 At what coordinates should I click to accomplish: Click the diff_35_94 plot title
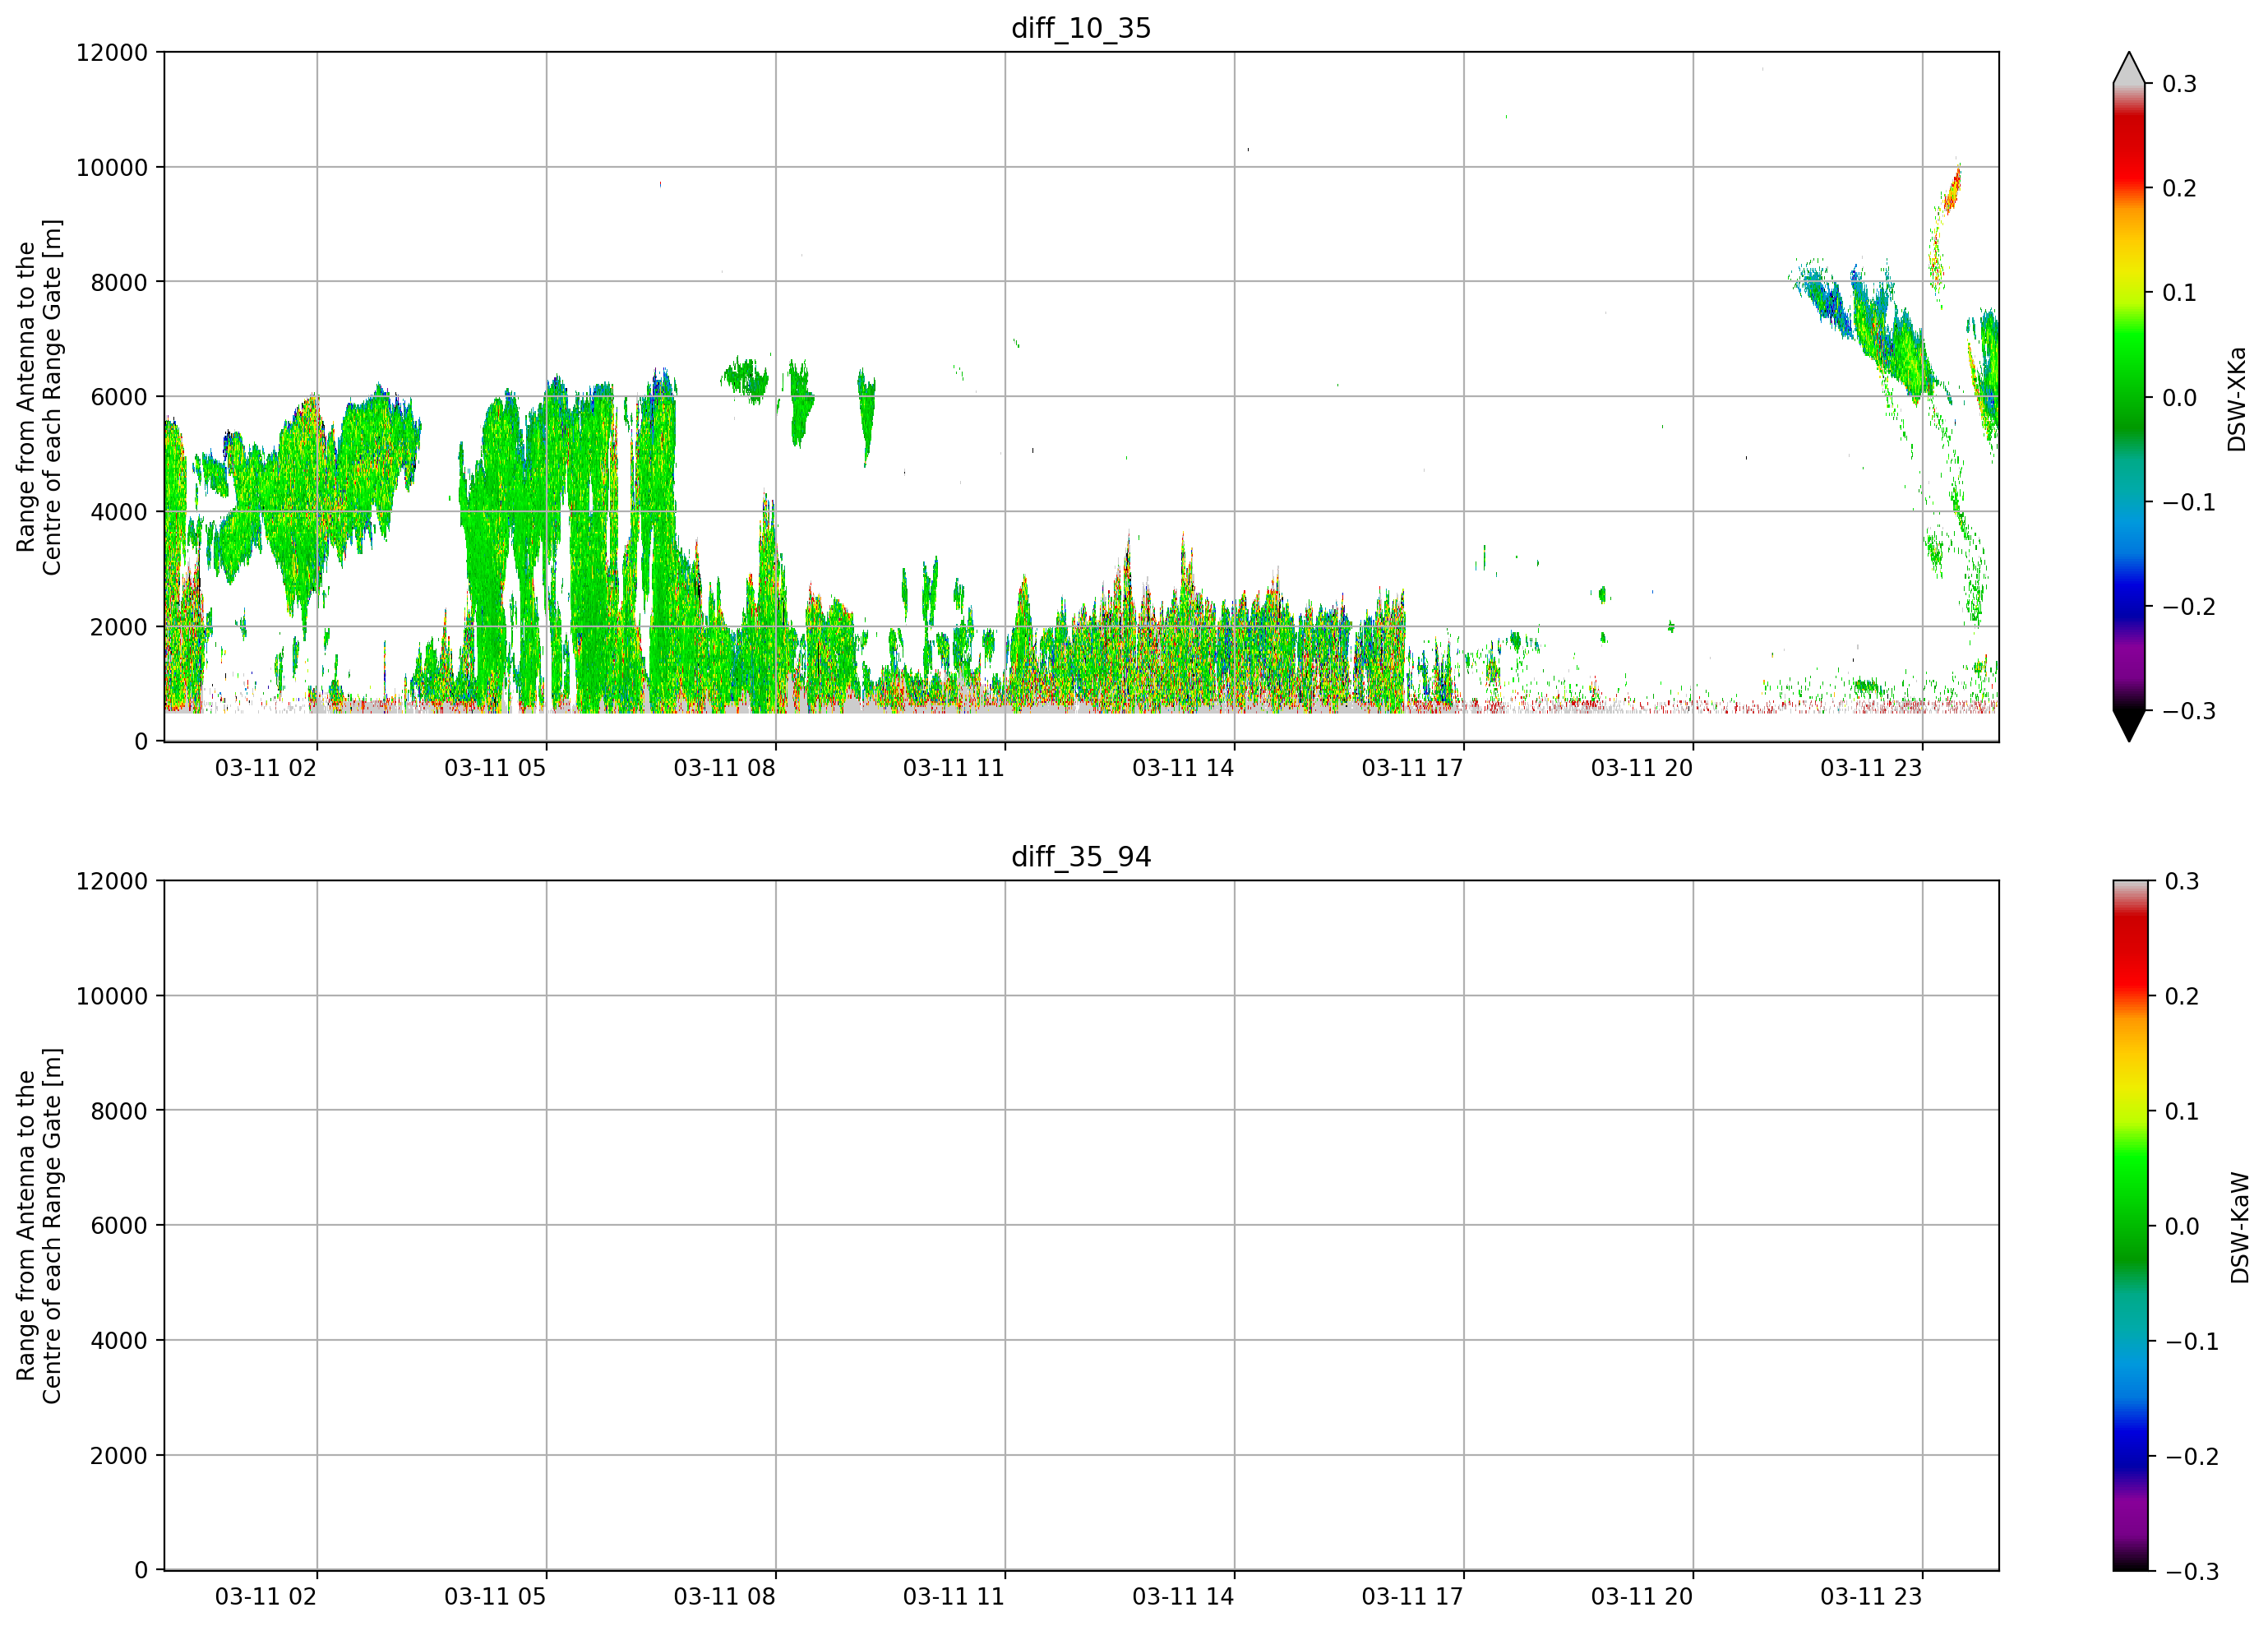tap(1081, 857)
